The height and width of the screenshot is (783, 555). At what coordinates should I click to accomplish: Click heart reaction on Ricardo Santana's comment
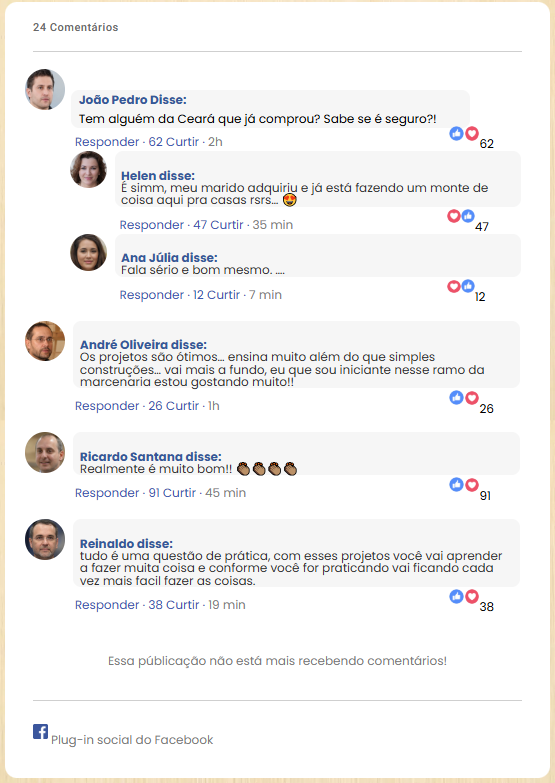(472, 484)
